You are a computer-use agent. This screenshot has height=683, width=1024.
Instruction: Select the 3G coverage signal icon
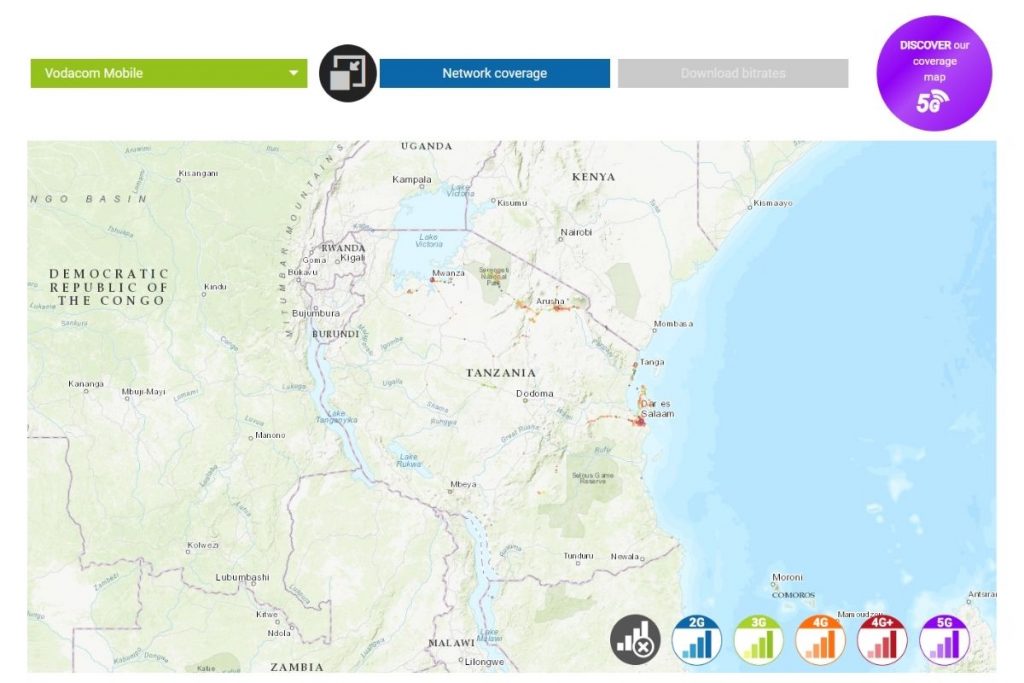(757, 638)
